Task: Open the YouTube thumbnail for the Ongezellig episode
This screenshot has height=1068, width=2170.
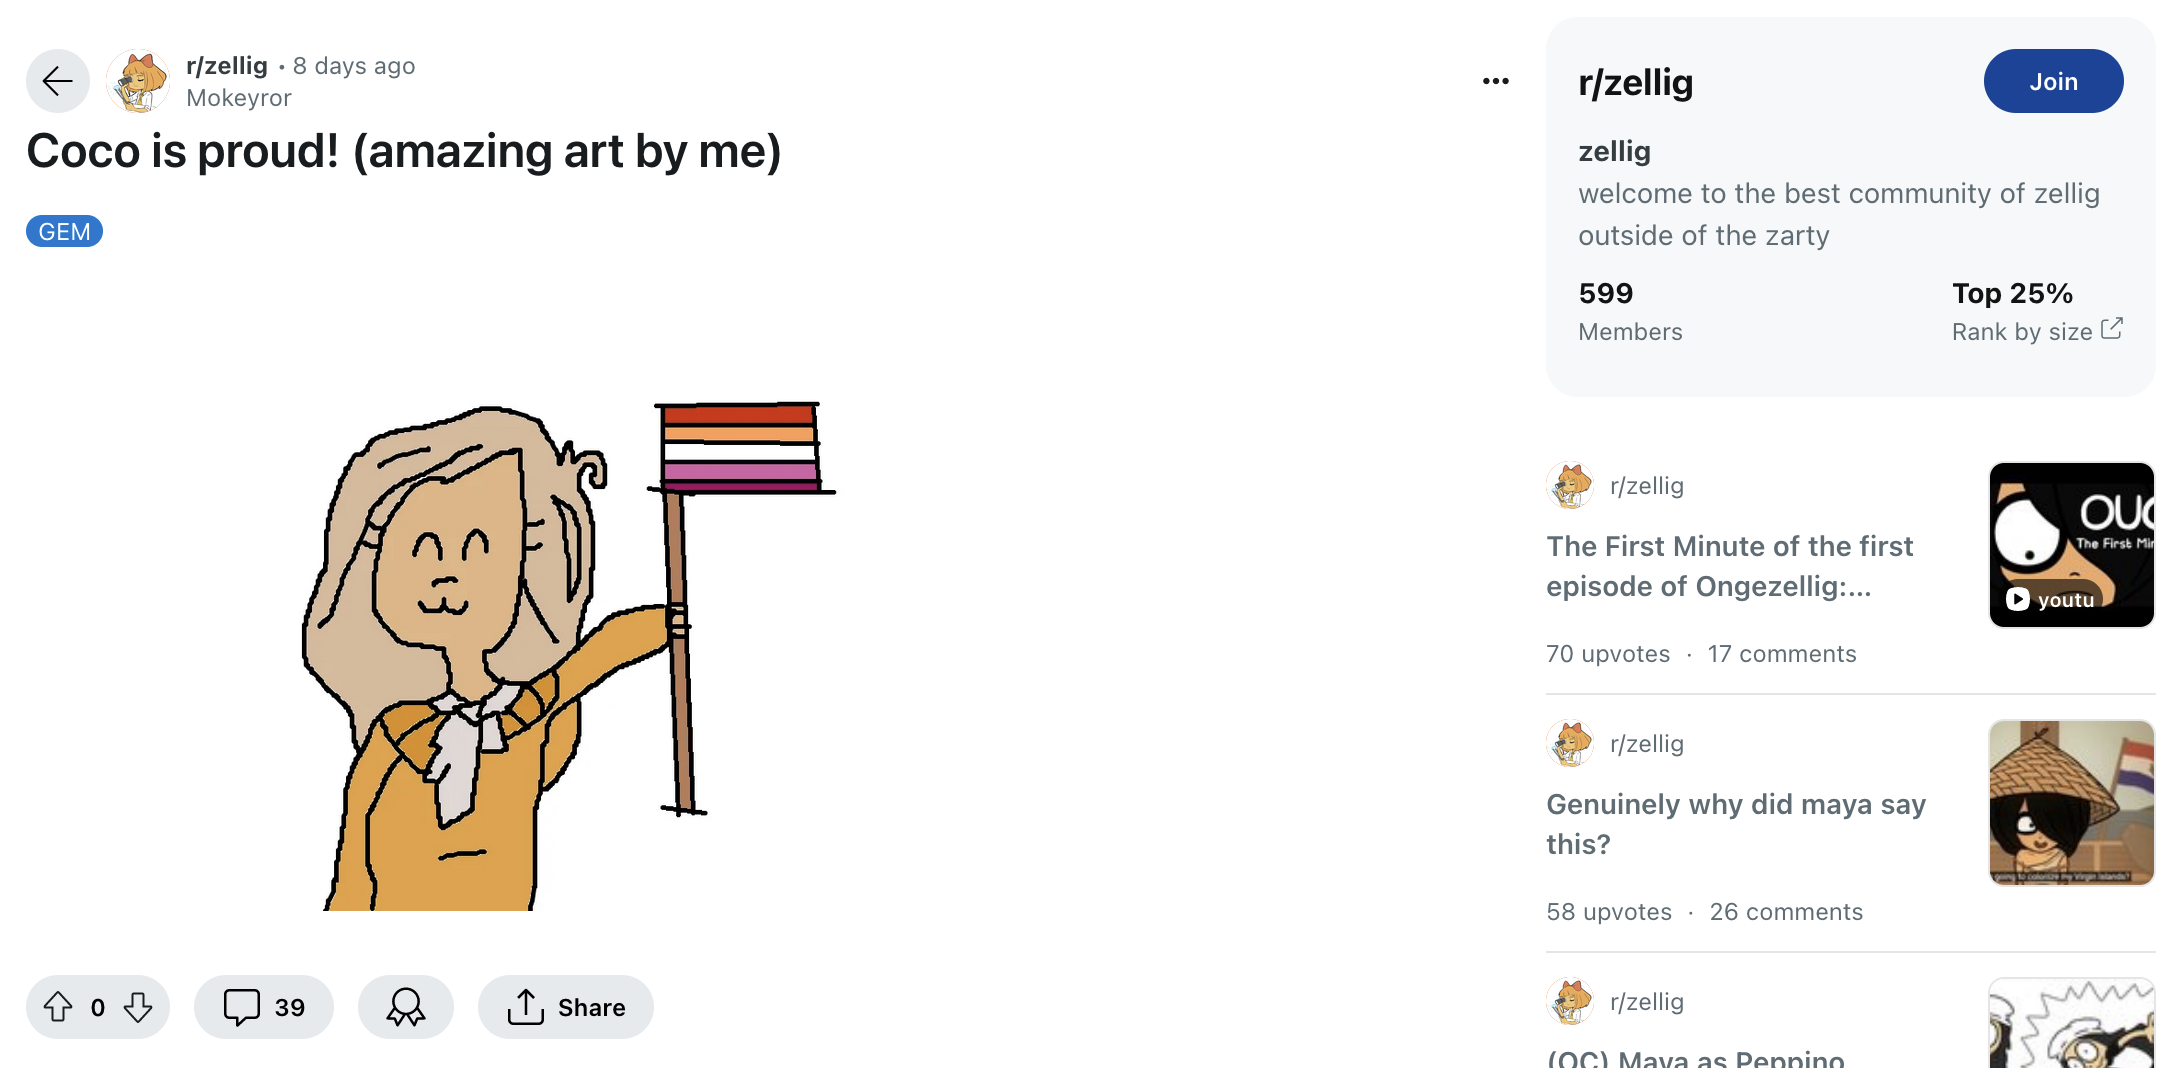Action: coord(2072,545)
